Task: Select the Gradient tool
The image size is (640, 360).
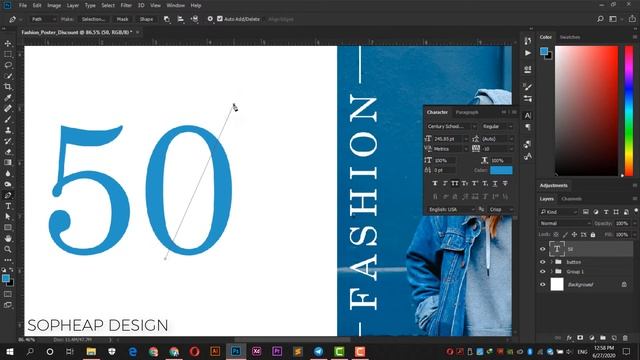Action: (x=8, y=162)
